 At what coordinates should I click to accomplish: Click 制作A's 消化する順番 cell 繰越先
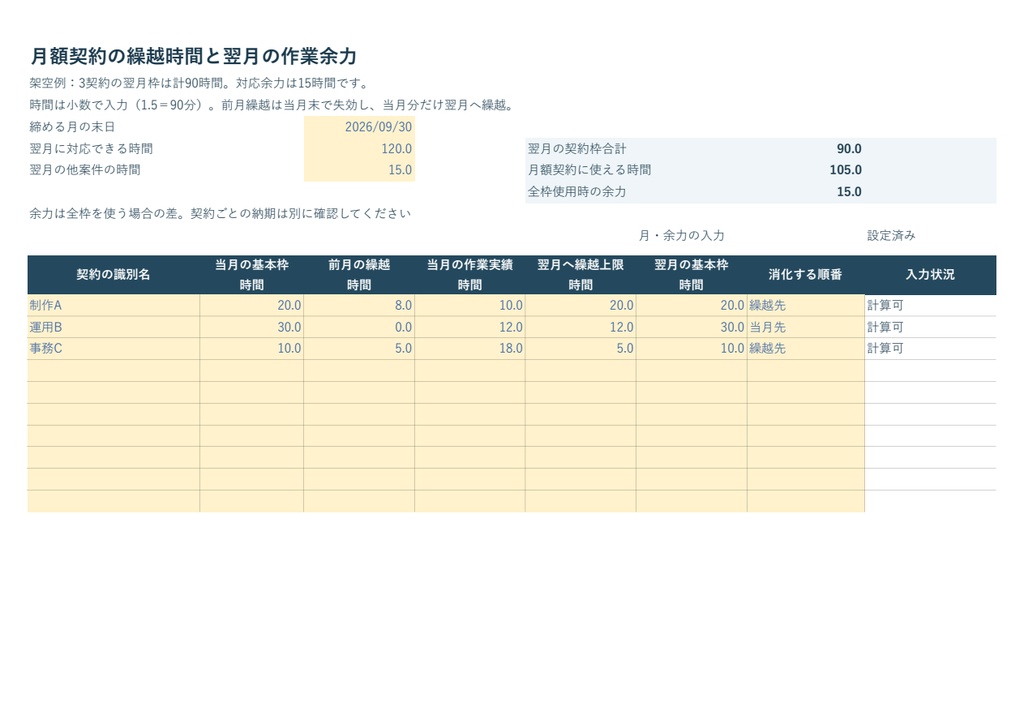pos(806,306)
